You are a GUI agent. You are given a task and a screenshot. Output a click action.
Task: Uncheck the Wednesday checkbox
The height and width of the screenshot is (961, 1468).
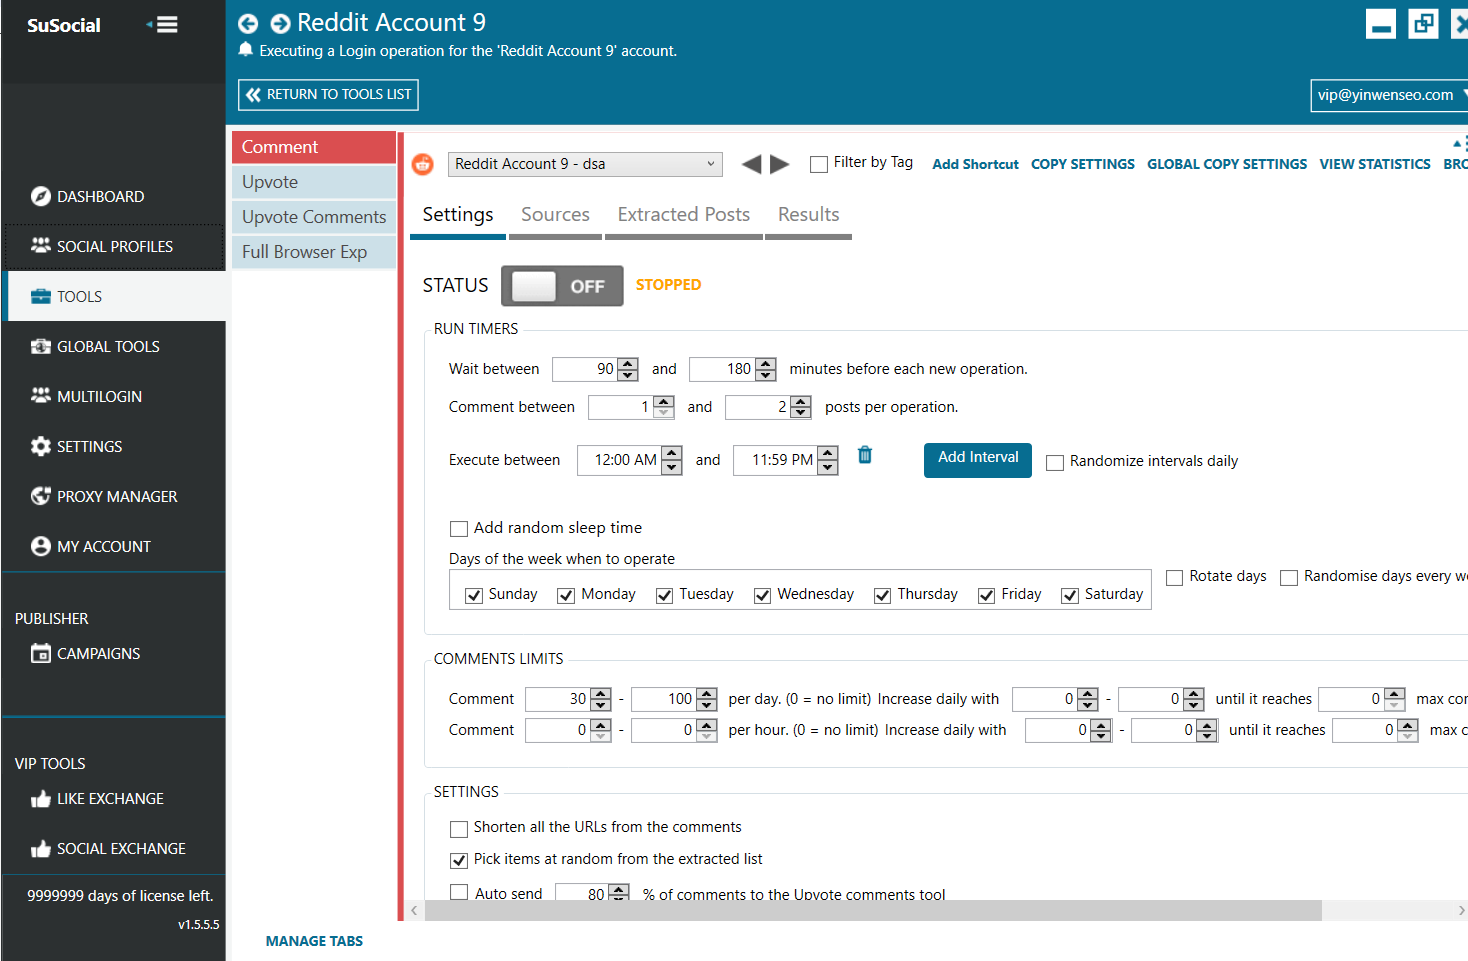pos(763,596)
